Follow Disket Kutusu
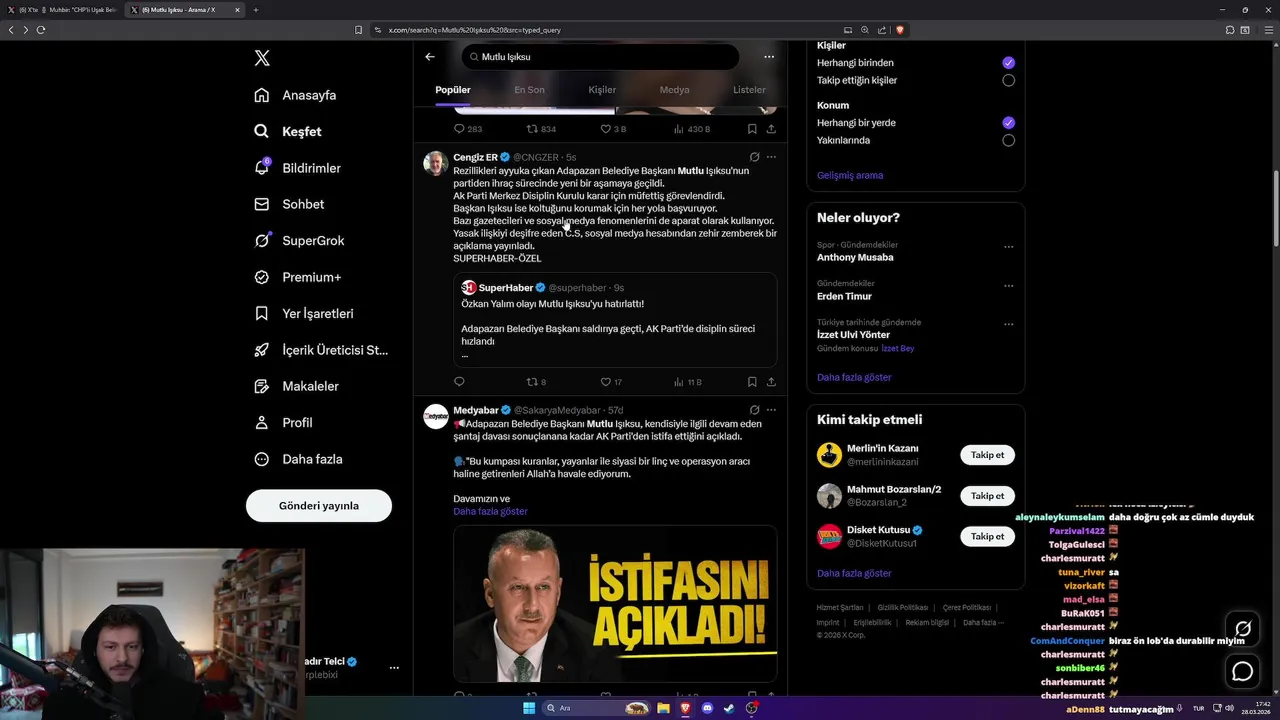 click(987, 536)
